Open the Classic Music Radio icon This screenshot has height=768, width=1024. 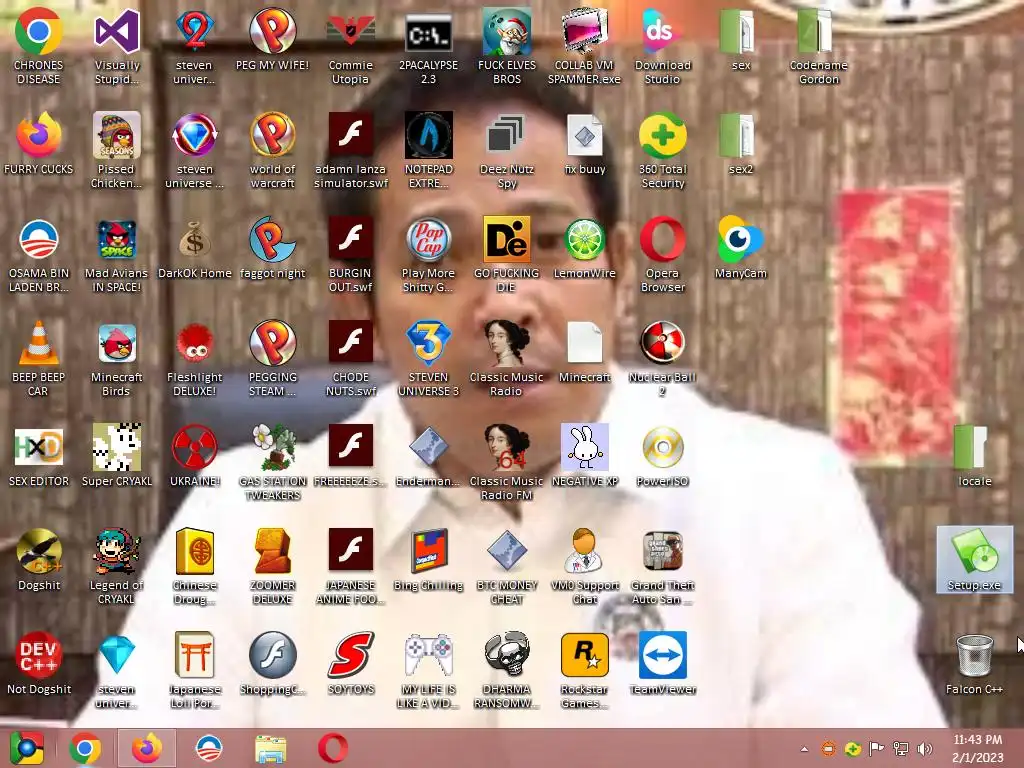[507, 358]
